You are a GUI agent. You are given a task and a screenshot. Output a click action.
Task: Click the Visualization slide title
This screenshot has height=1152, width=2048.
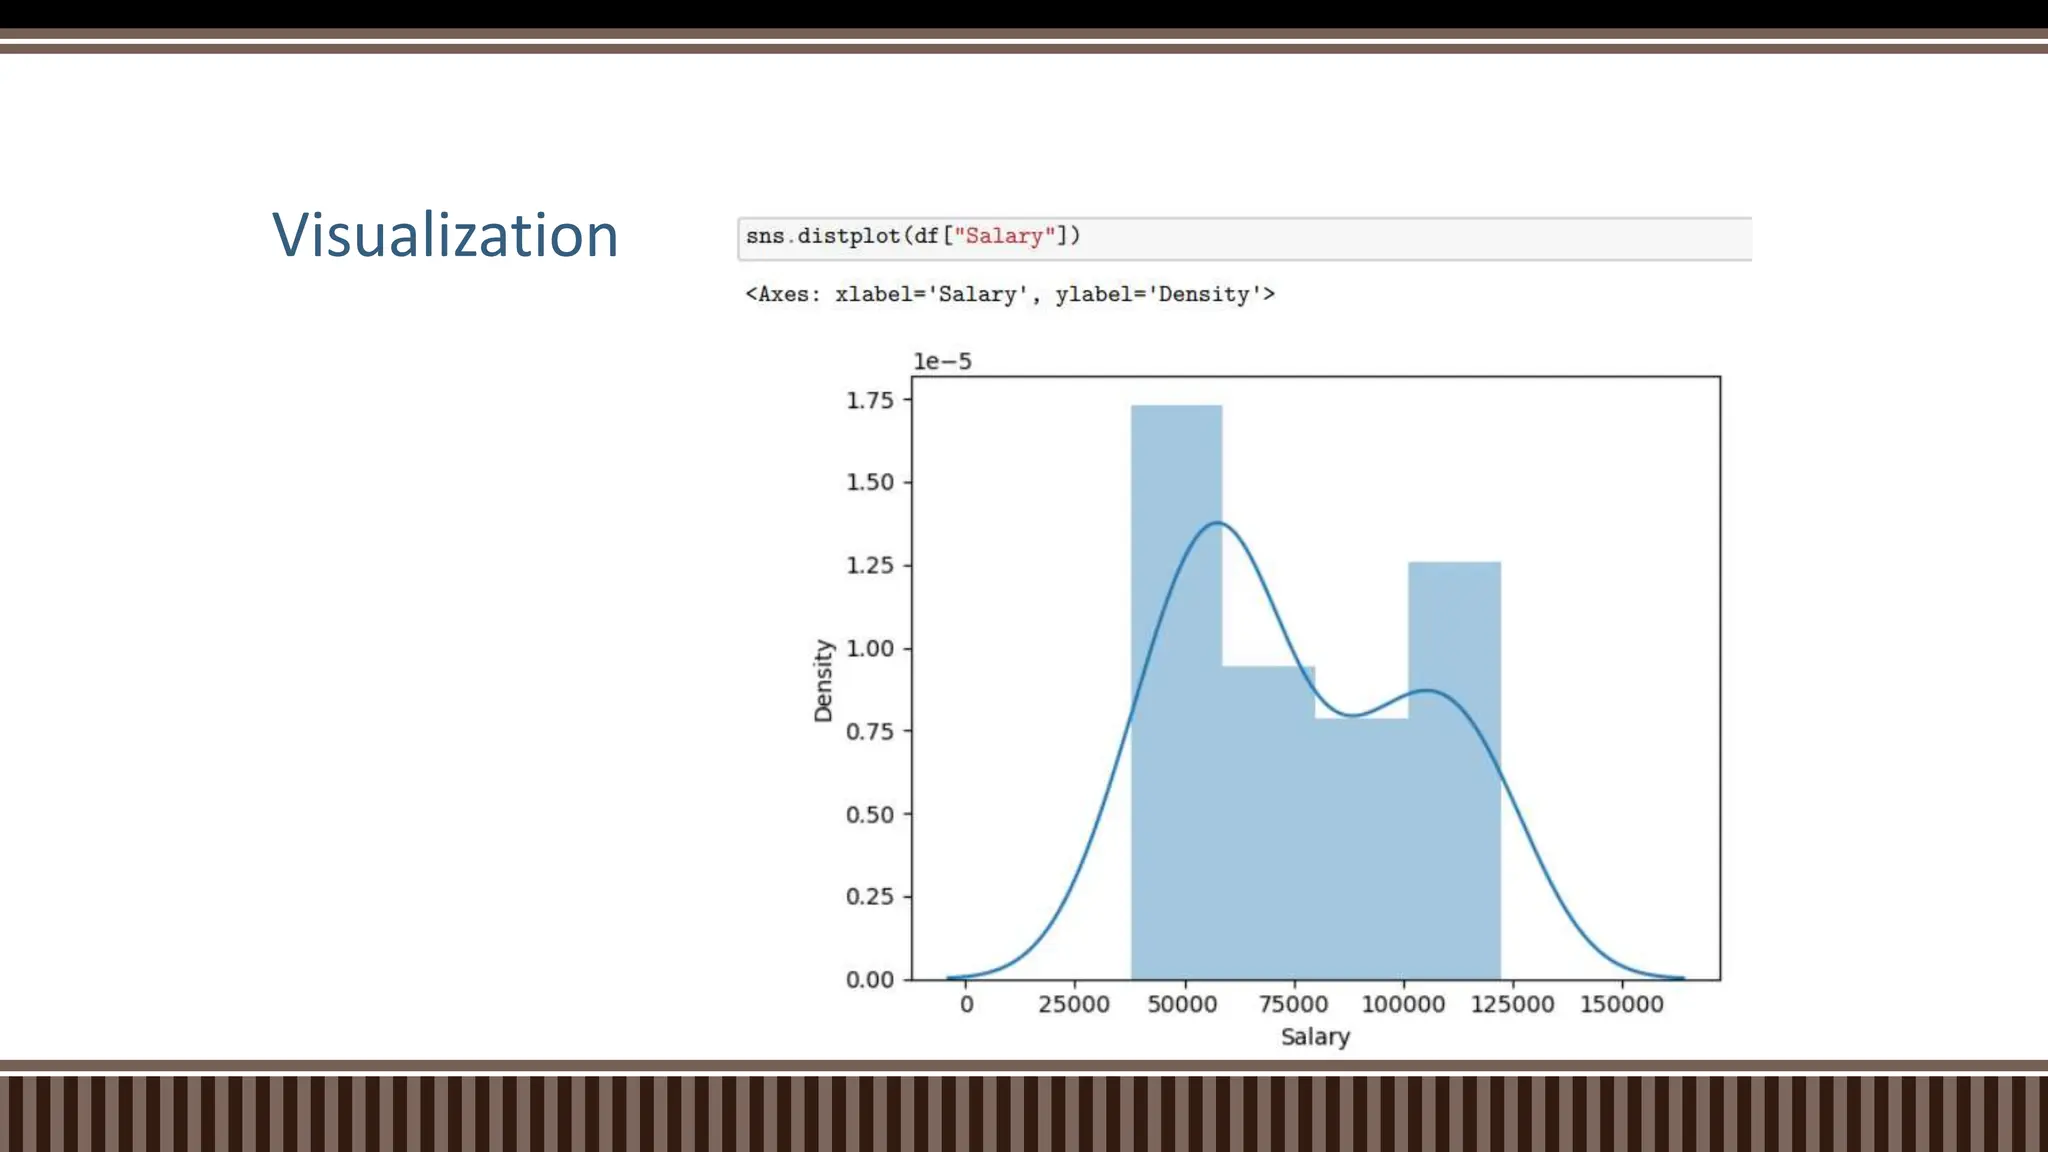[445, 236]
